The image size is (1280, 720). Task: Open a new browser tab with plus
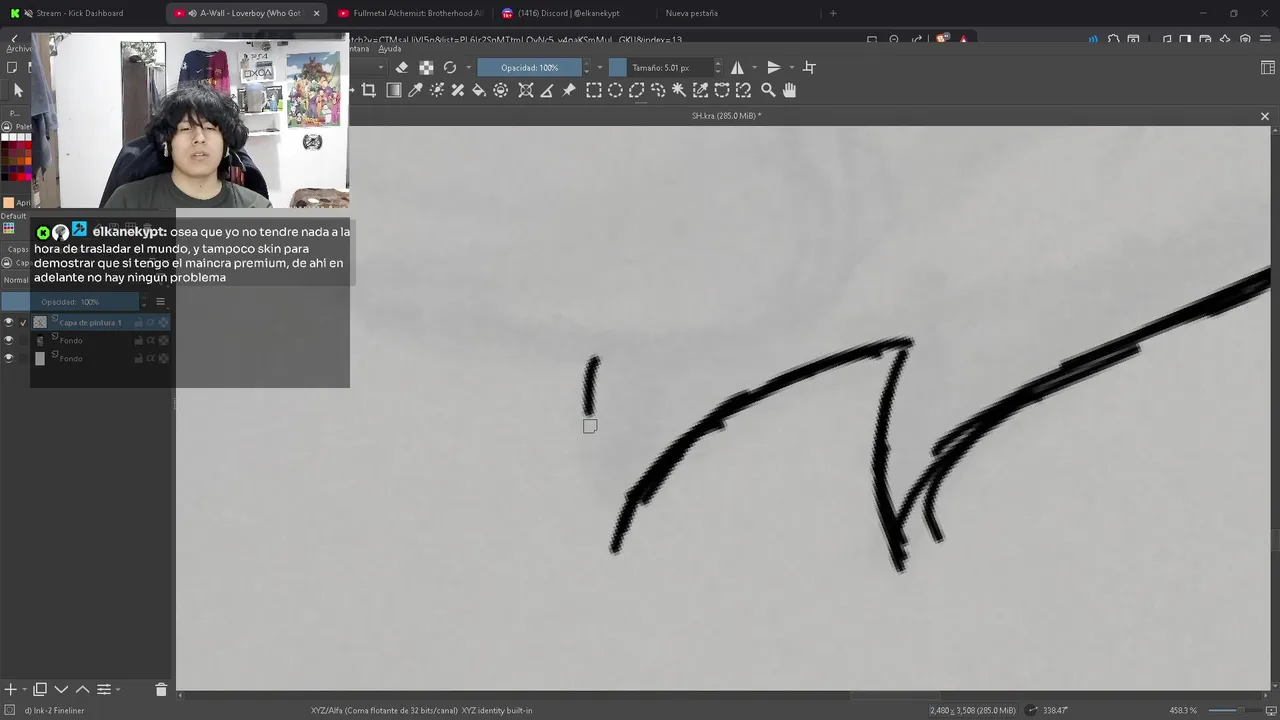(833, 13)
